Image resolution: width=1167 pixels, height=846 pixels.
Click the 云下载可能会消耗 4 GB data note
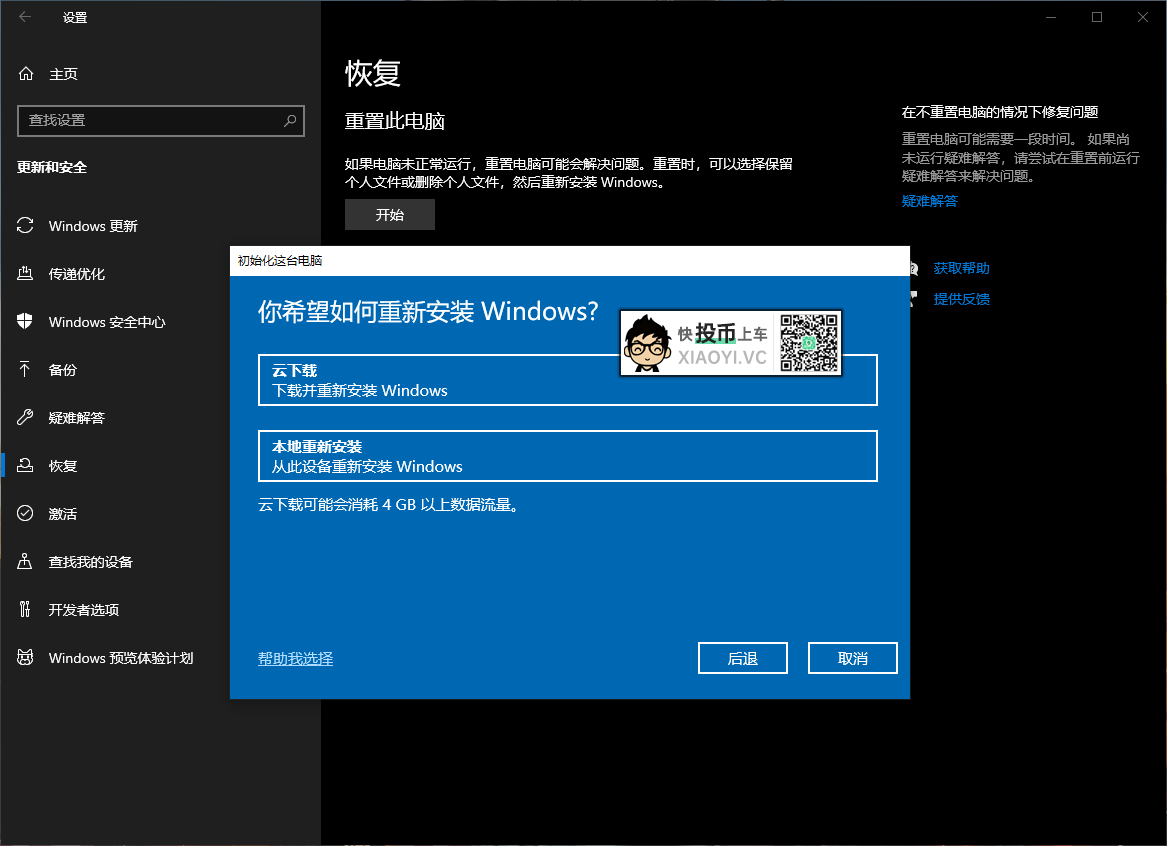click(389, 504)
